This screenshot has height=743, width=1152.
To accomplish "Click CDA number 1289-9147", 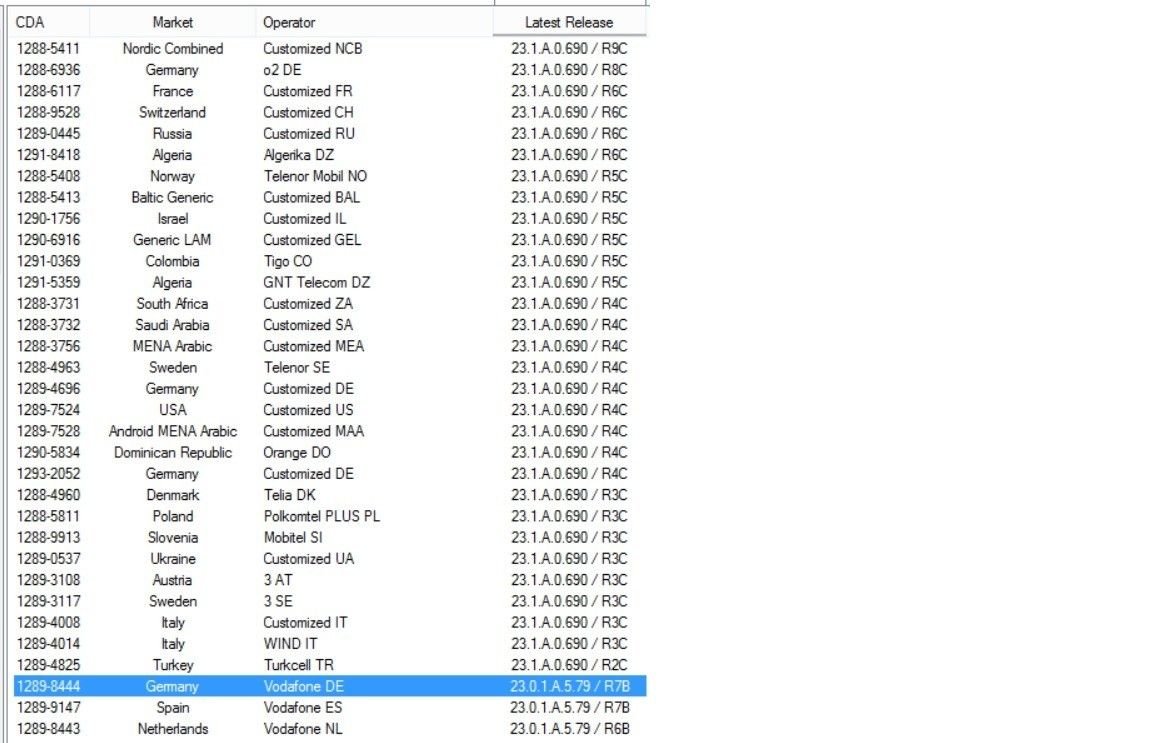I will click(x=48, y=708).
